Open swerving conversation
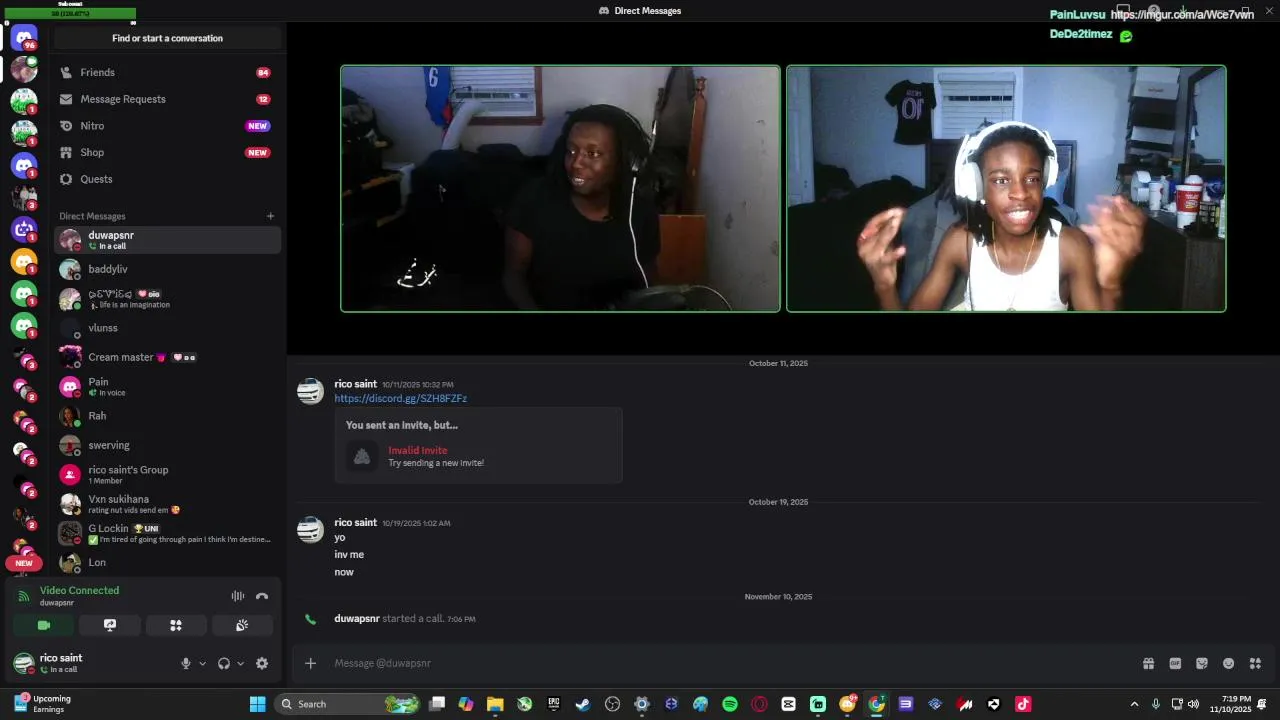Viewport: 1280px width, 720px height. pos(167,445)
